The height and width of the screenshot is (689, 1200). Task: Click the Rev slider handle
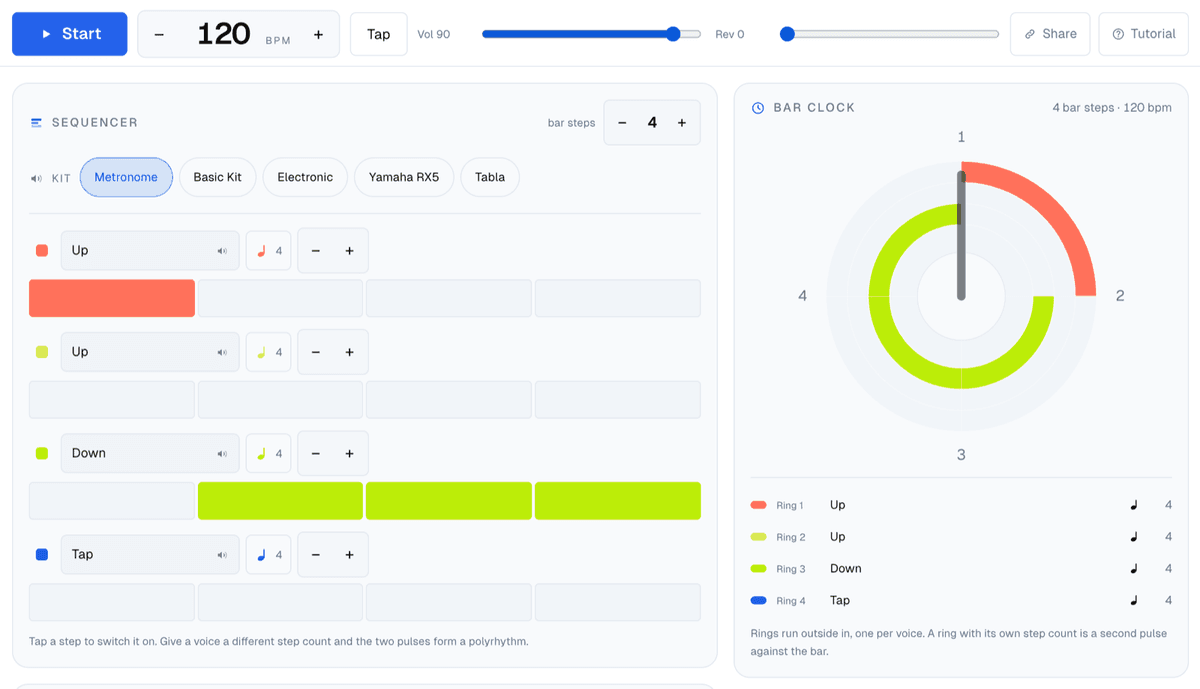tap(787, 34)
